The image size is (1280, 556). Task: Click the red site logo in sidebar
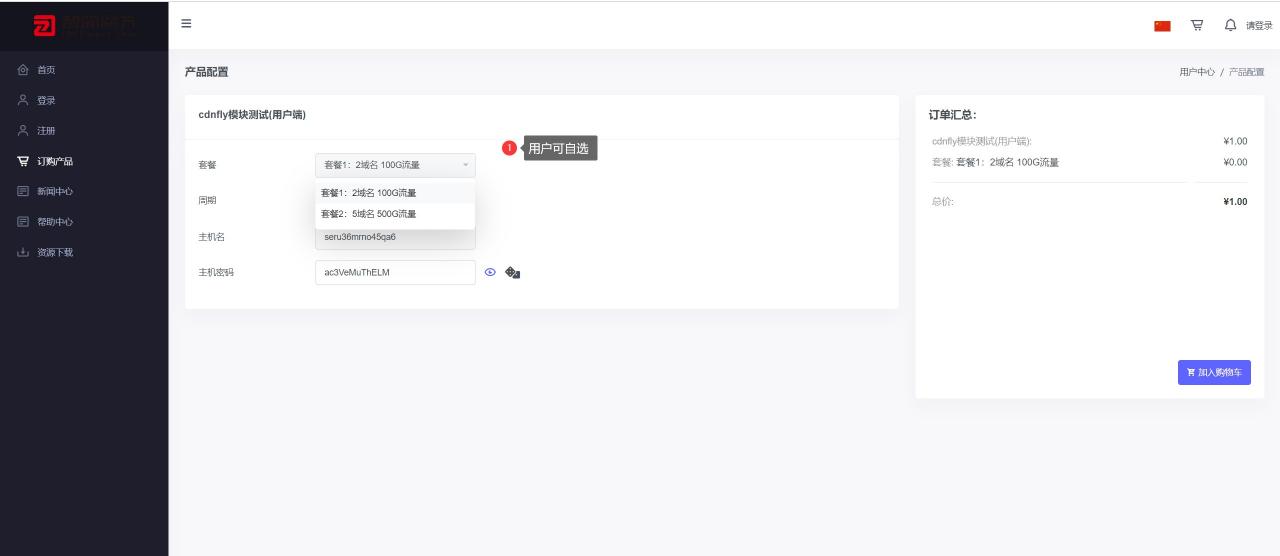click(x=45, y=25)
